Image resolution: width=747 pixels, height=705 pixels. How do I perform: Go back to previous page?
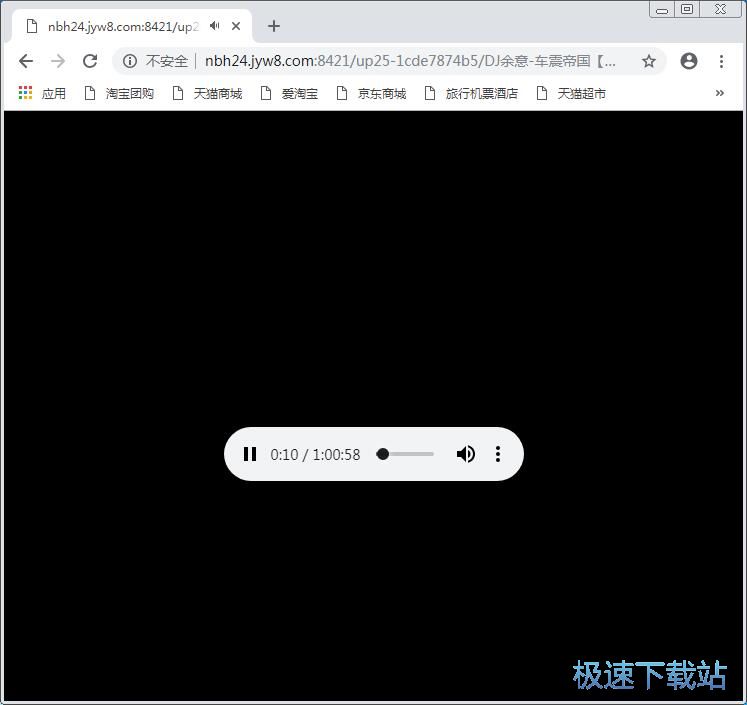(x=26, y=61)
